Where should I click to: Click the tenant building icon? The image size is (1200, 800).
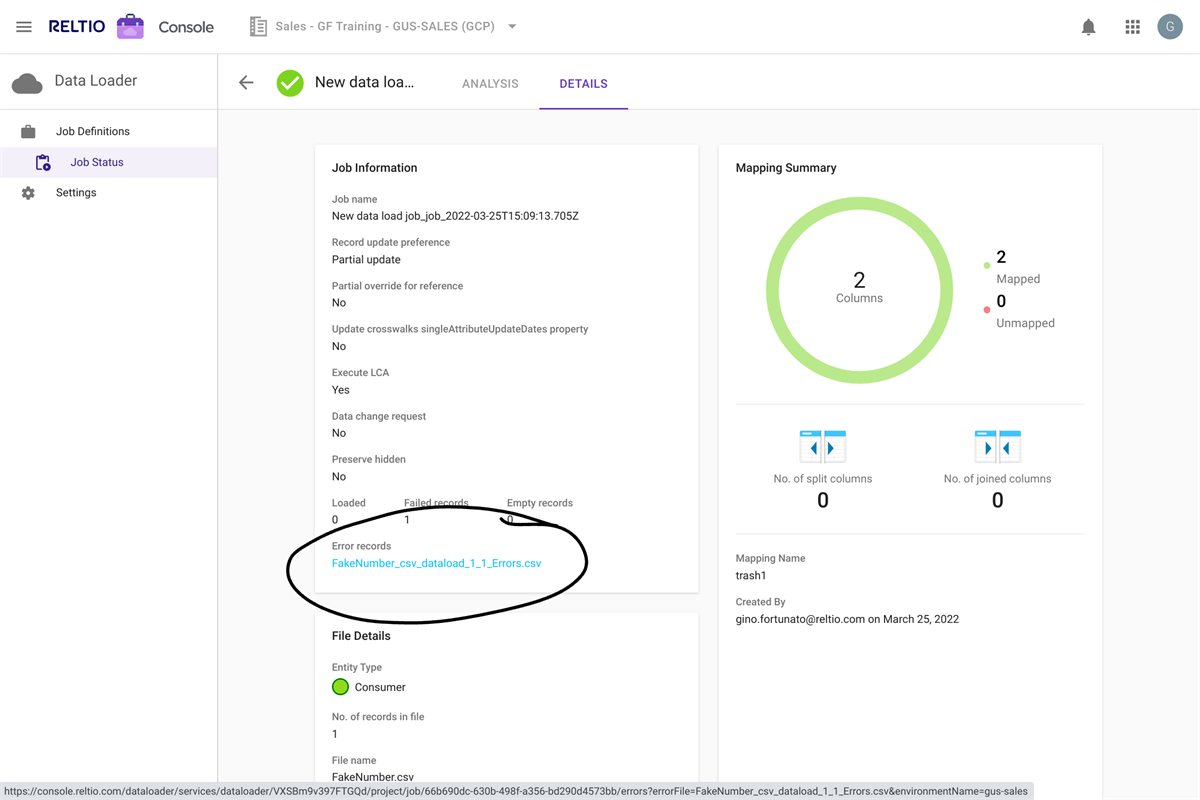(258, 27)
